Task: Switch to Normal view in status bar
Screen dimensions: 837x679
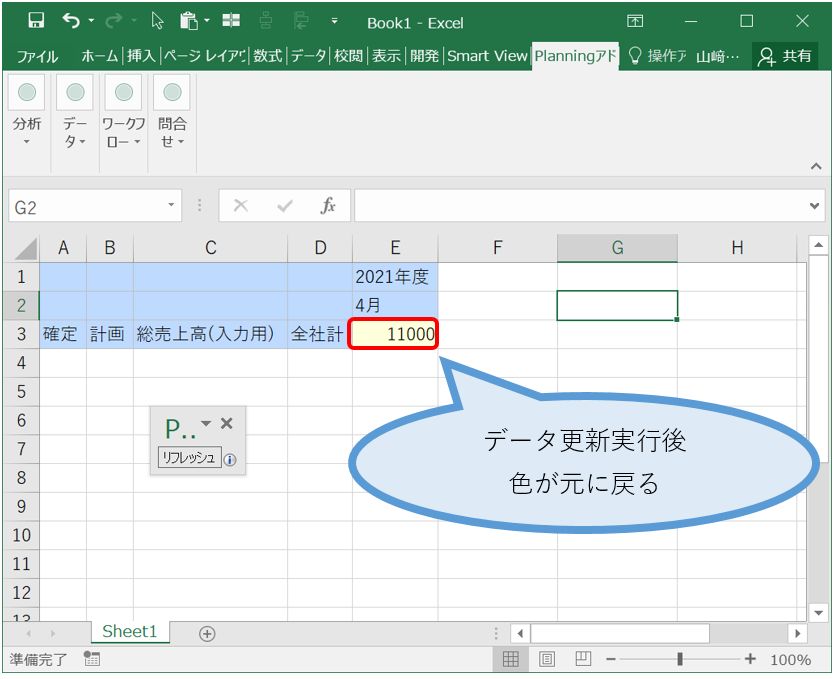Action: click(511, 659)
